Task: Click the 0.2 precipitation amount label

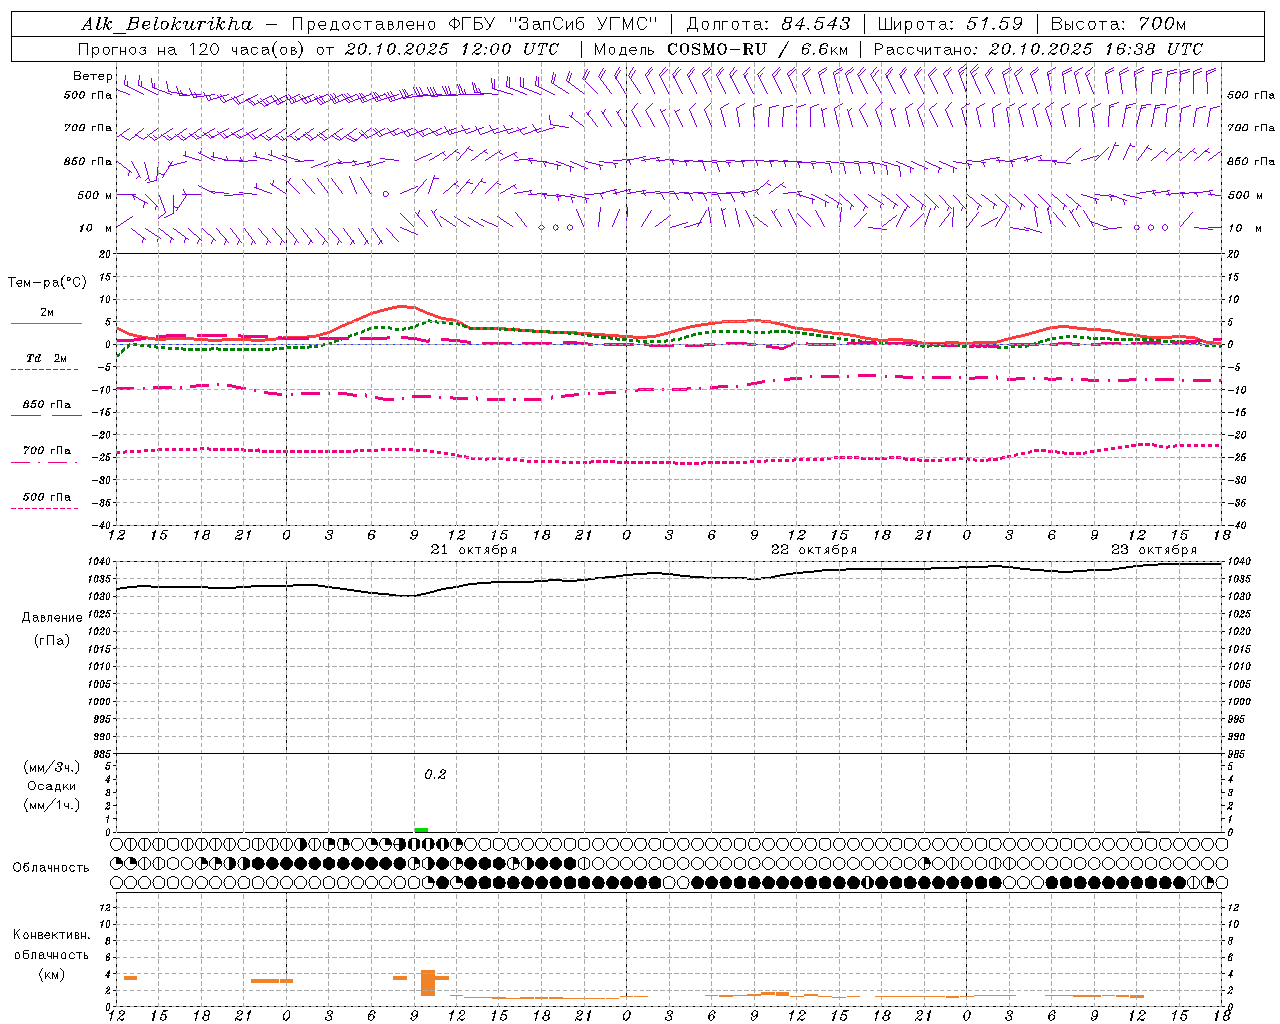Action: pos(435,774)
